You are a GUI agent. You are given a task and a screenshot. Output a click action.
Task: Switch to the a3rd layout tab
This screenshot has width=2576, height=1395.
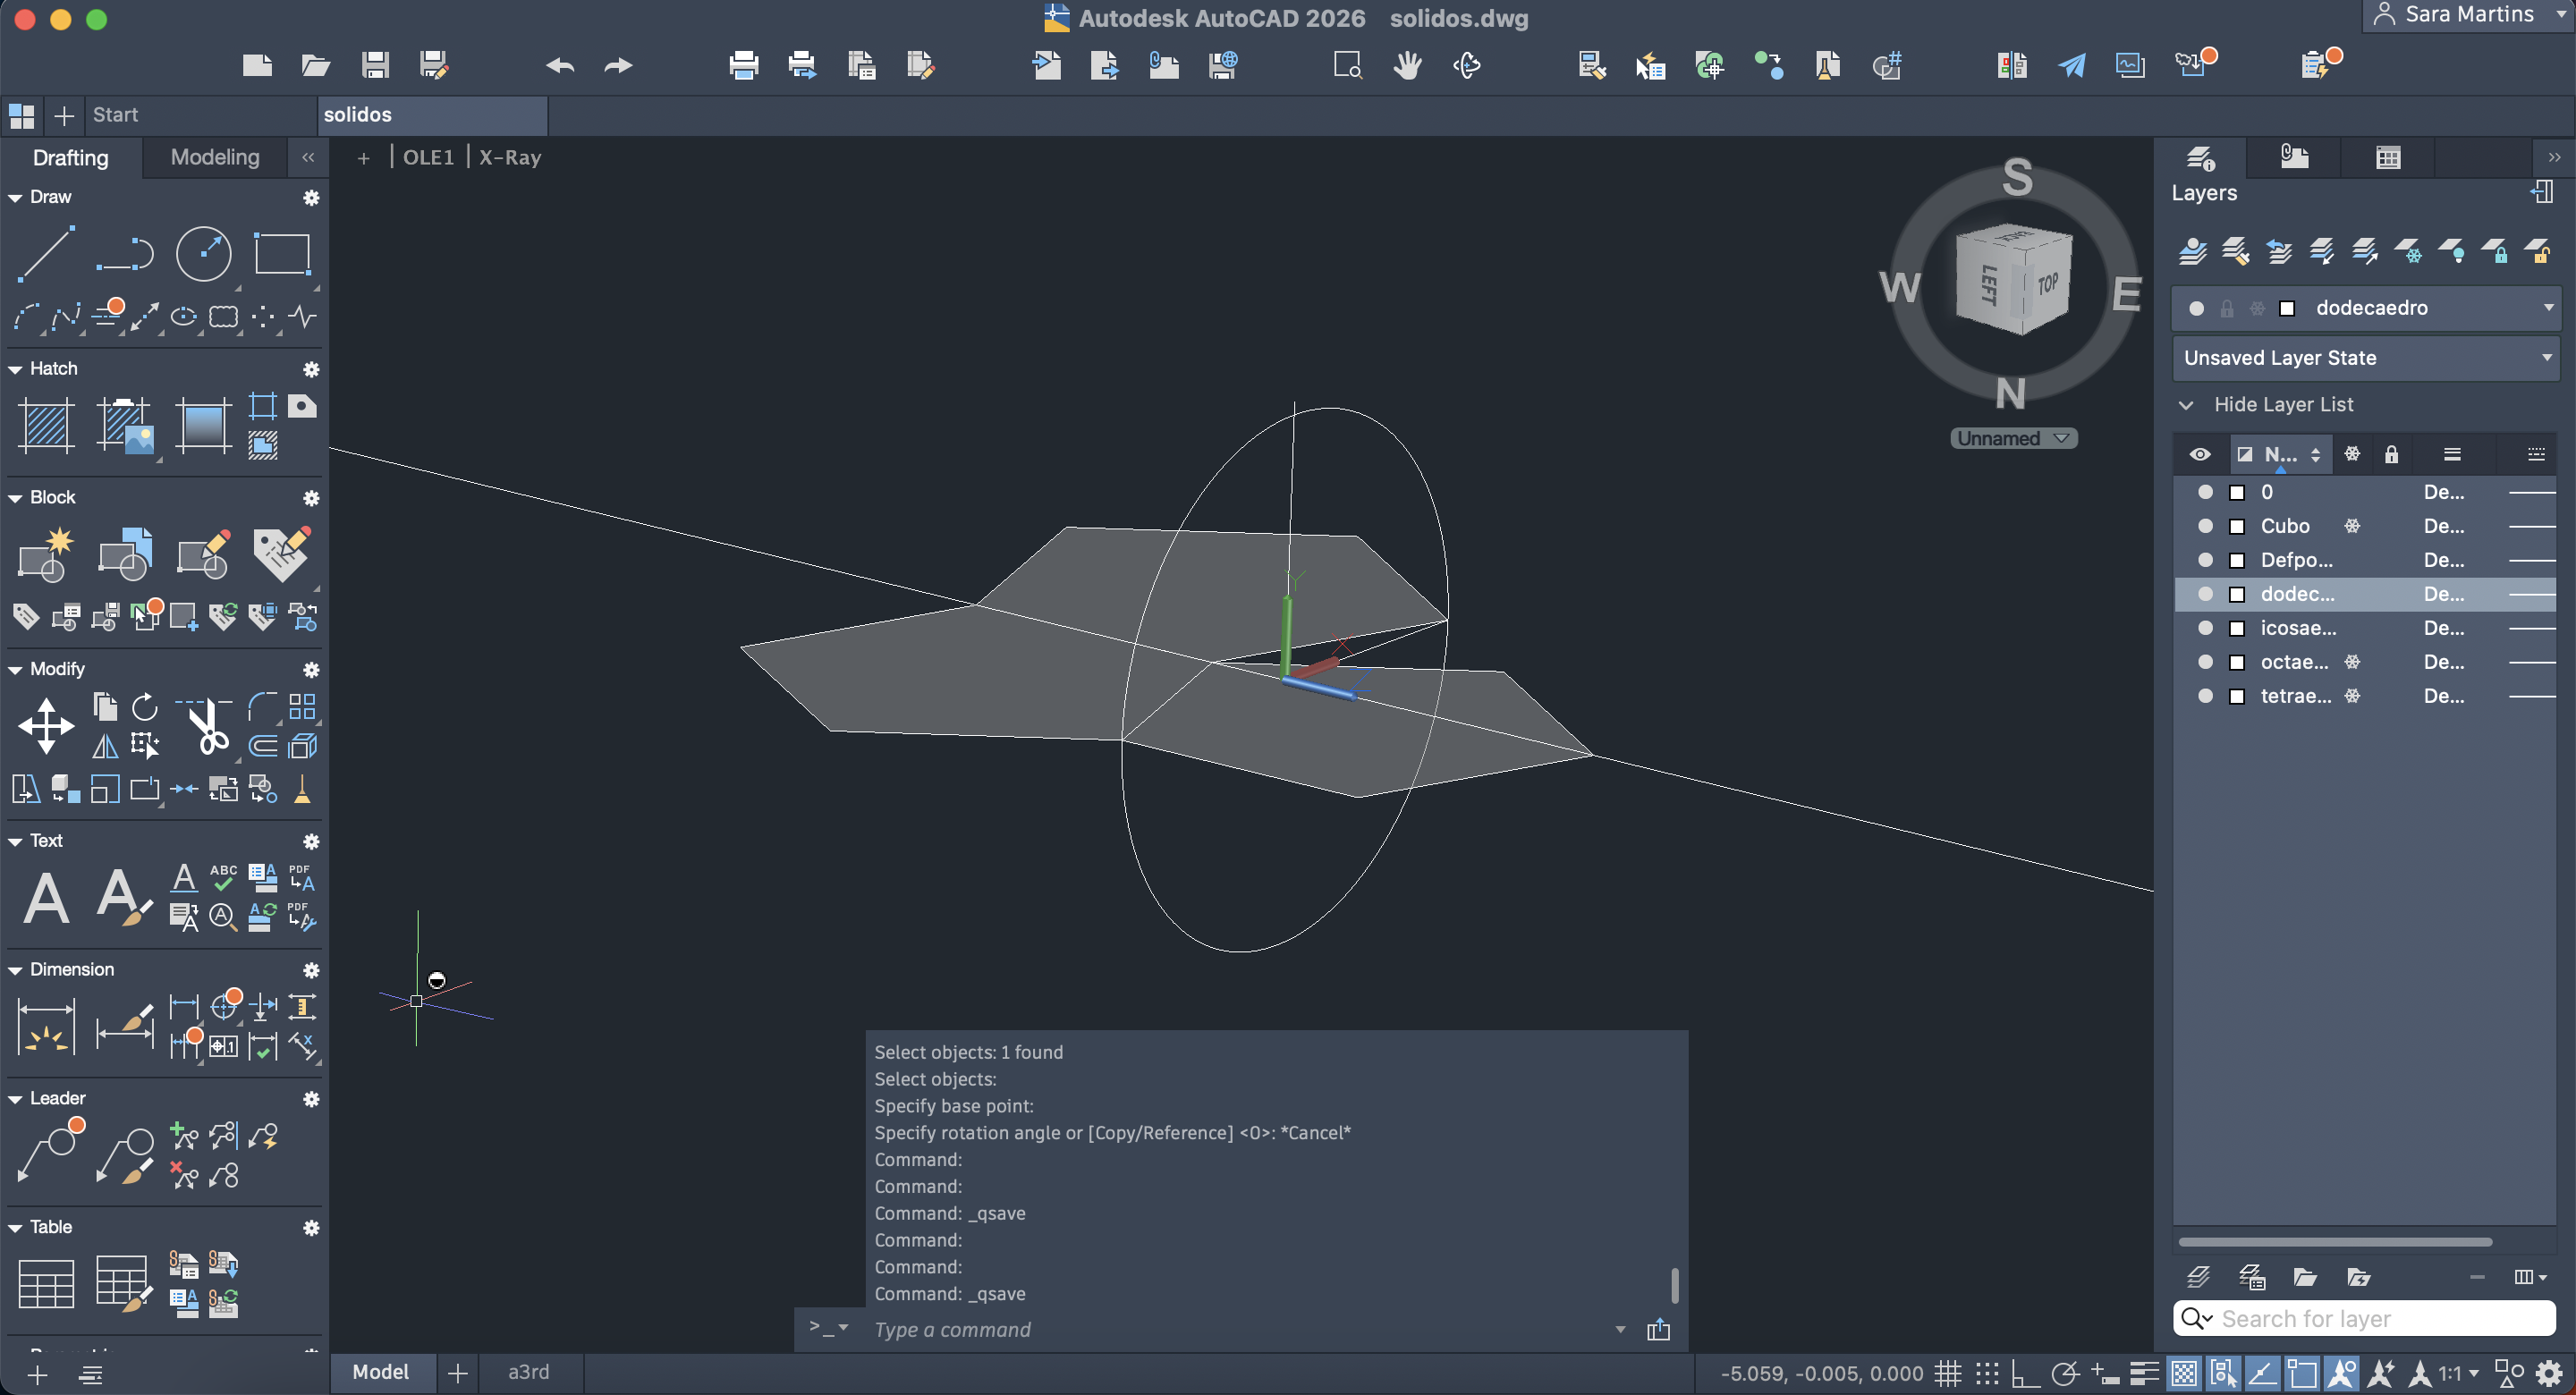(x=528, y=1372)
